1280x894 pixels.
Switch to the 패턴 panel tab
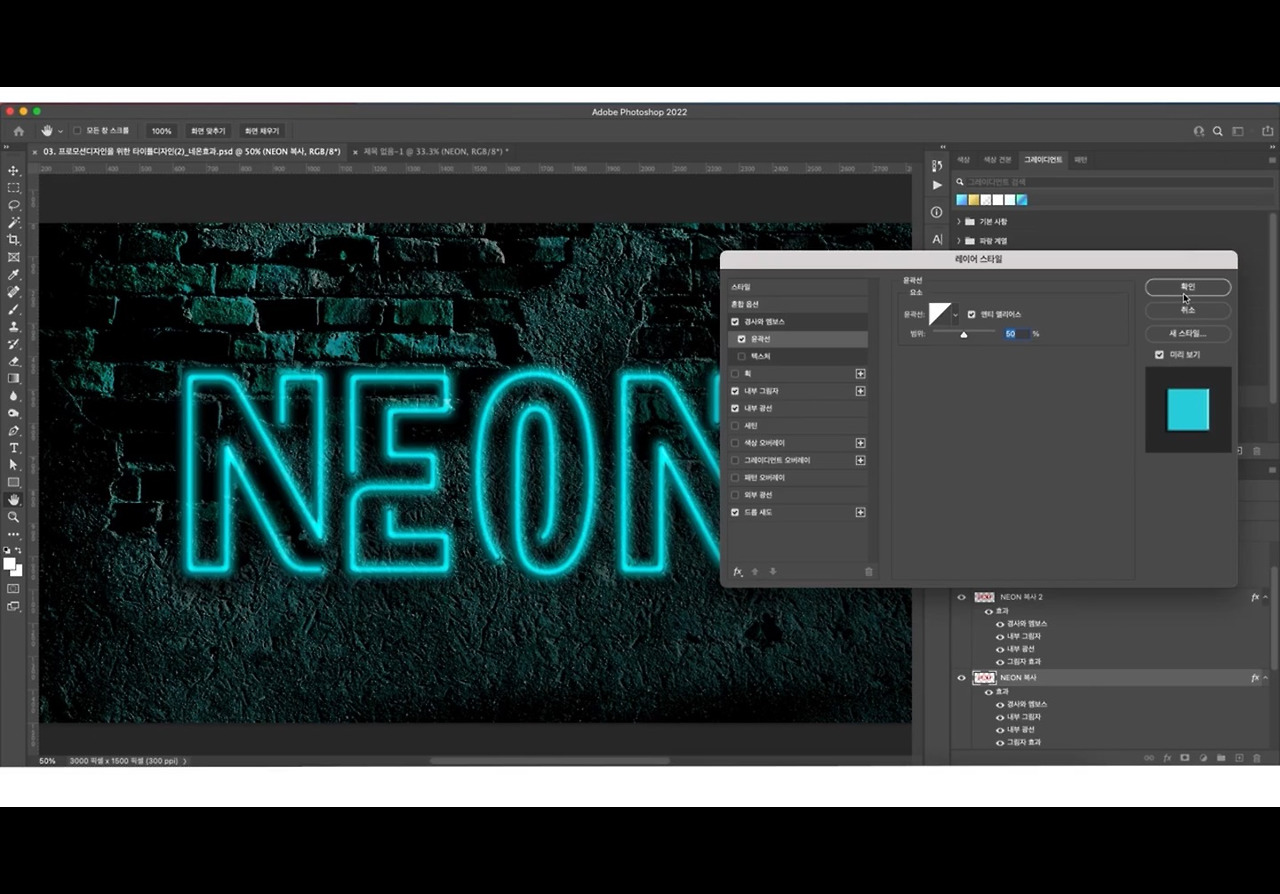point(1081,160)
